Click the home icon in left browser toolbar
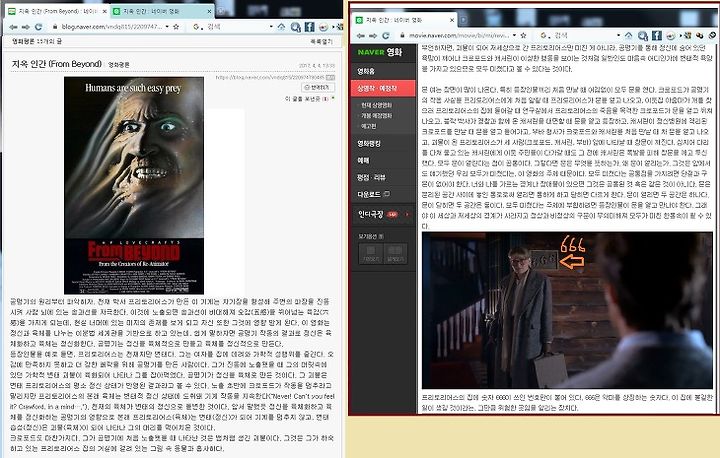Screen dimensions: 720x458 coord(281,27)
